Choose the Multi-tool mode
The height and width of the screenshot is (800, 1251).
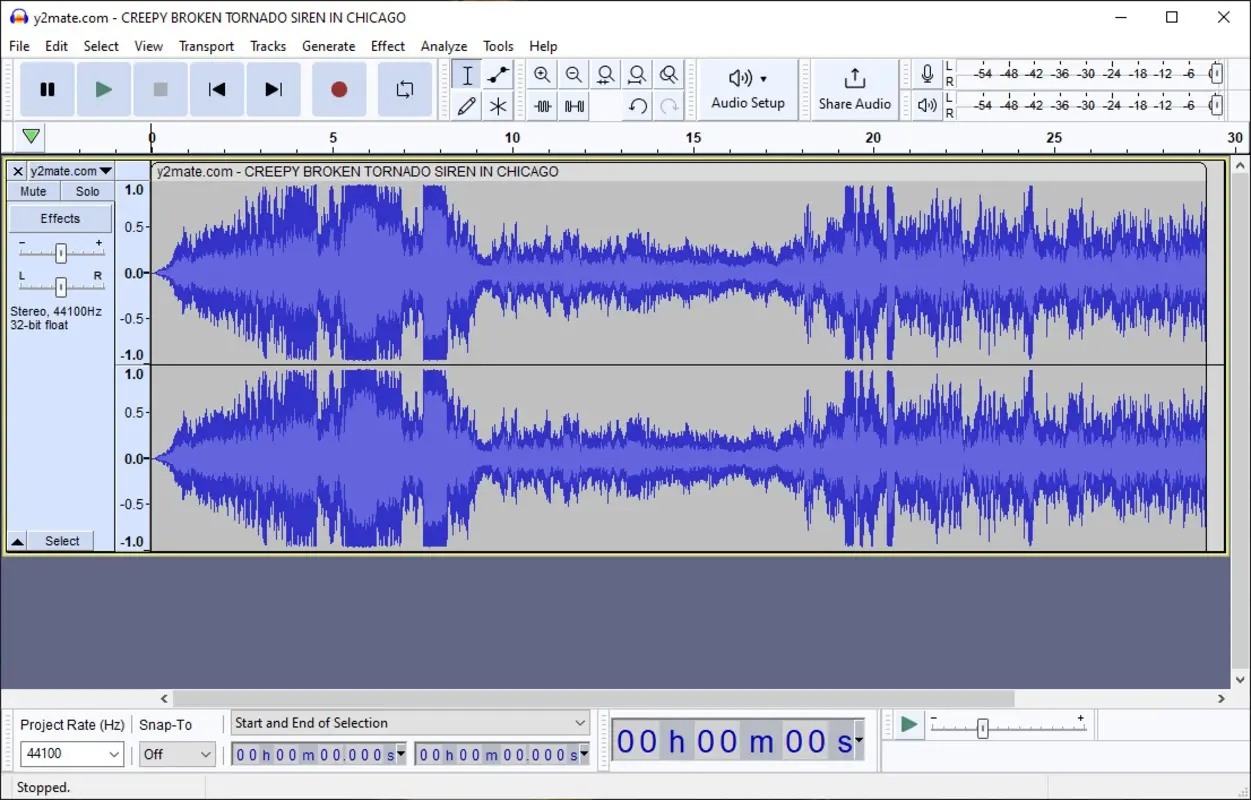[498, 105]
